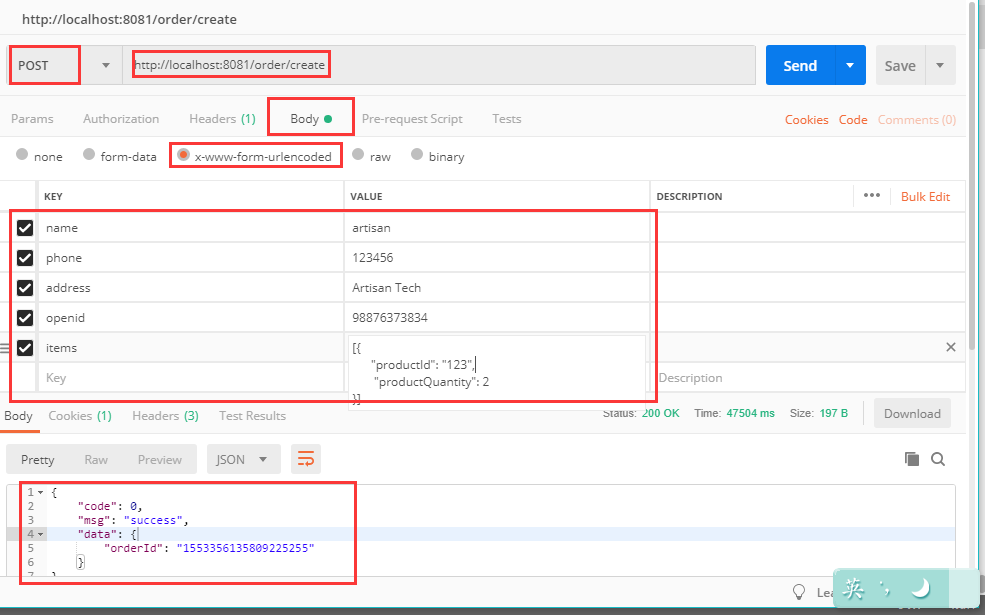This screenshot has height=615, width=985.
Task: Uncheck the phone parameter checkbox
Action: click(24, 258)
